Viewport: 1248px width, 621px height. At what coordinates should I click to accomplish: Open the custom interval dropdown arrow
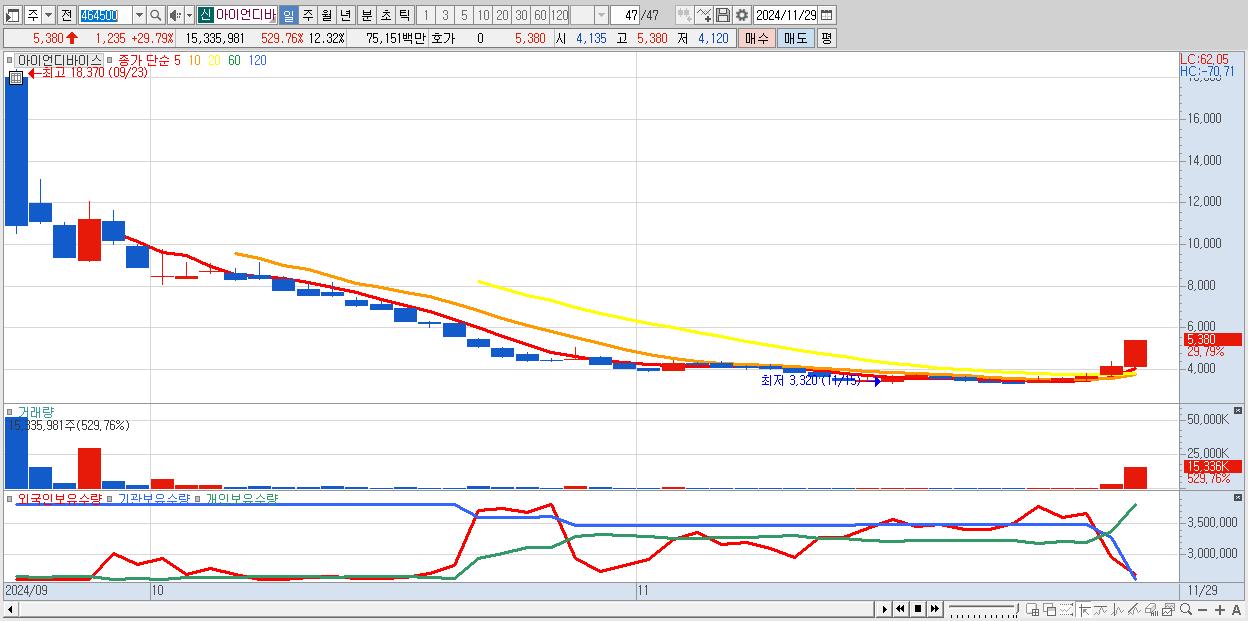coord(601,15)
